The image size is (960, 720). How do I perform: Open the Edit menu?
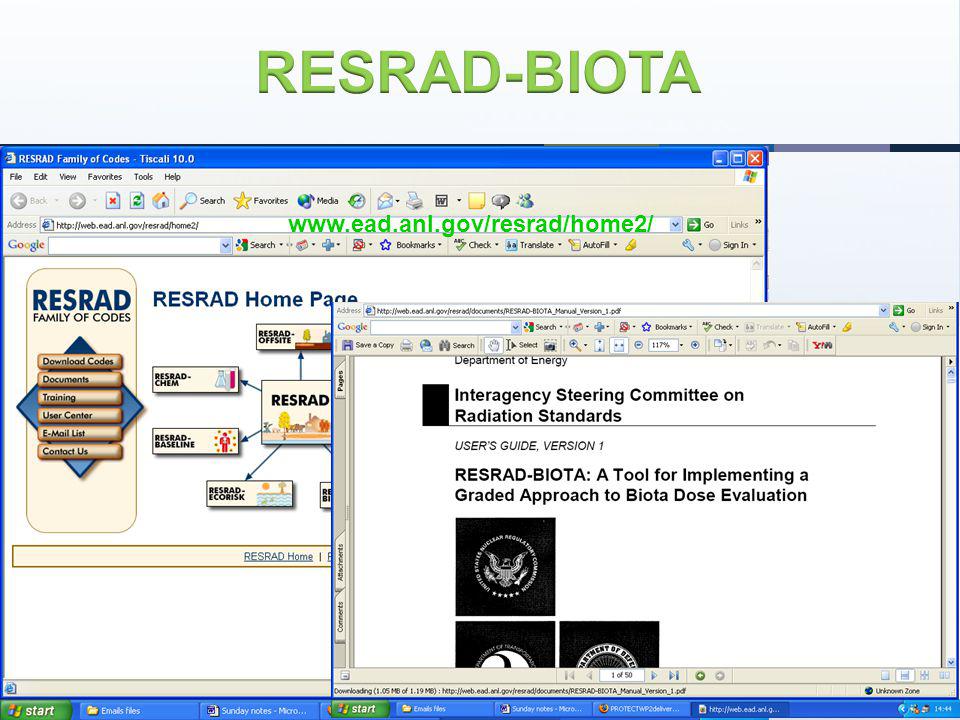tap(40, 176)
